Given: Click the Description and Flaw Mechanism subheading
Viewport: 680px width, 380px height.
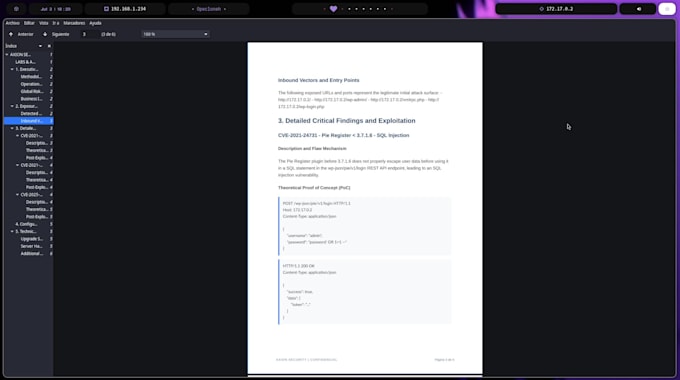Looking at the screenshot, I should tap(312, 148).
